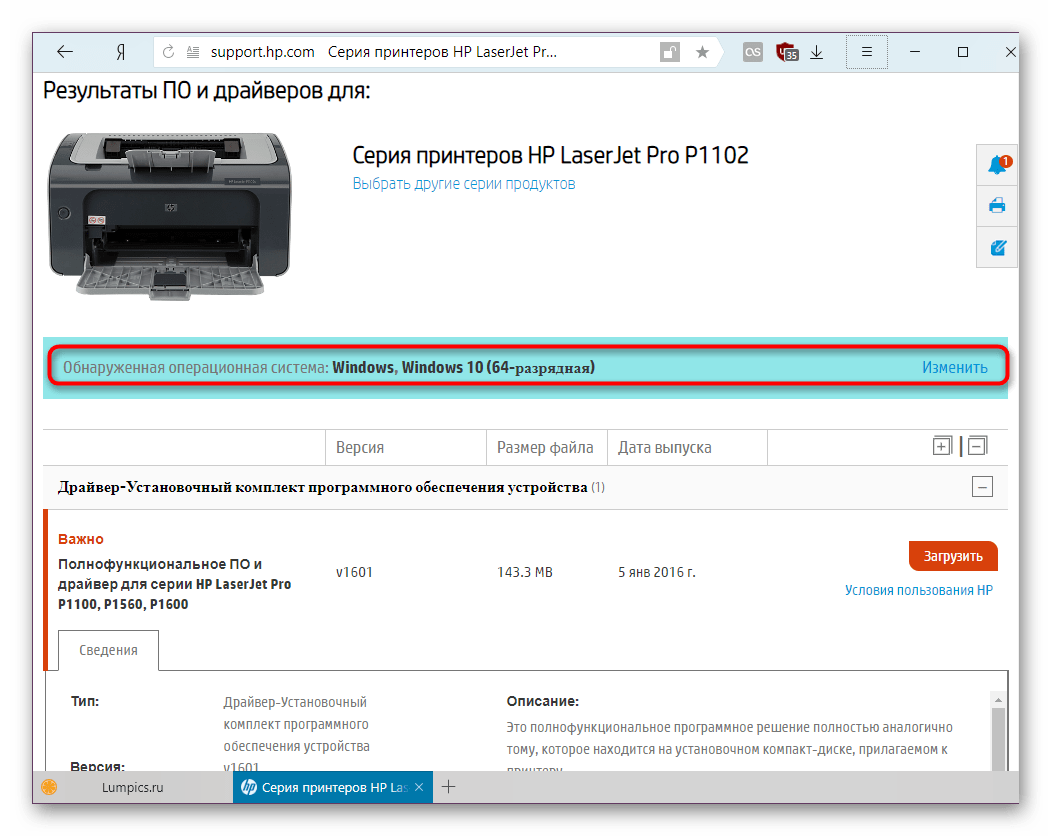Toggle reader mode icon in address bar

pos(192,52)
